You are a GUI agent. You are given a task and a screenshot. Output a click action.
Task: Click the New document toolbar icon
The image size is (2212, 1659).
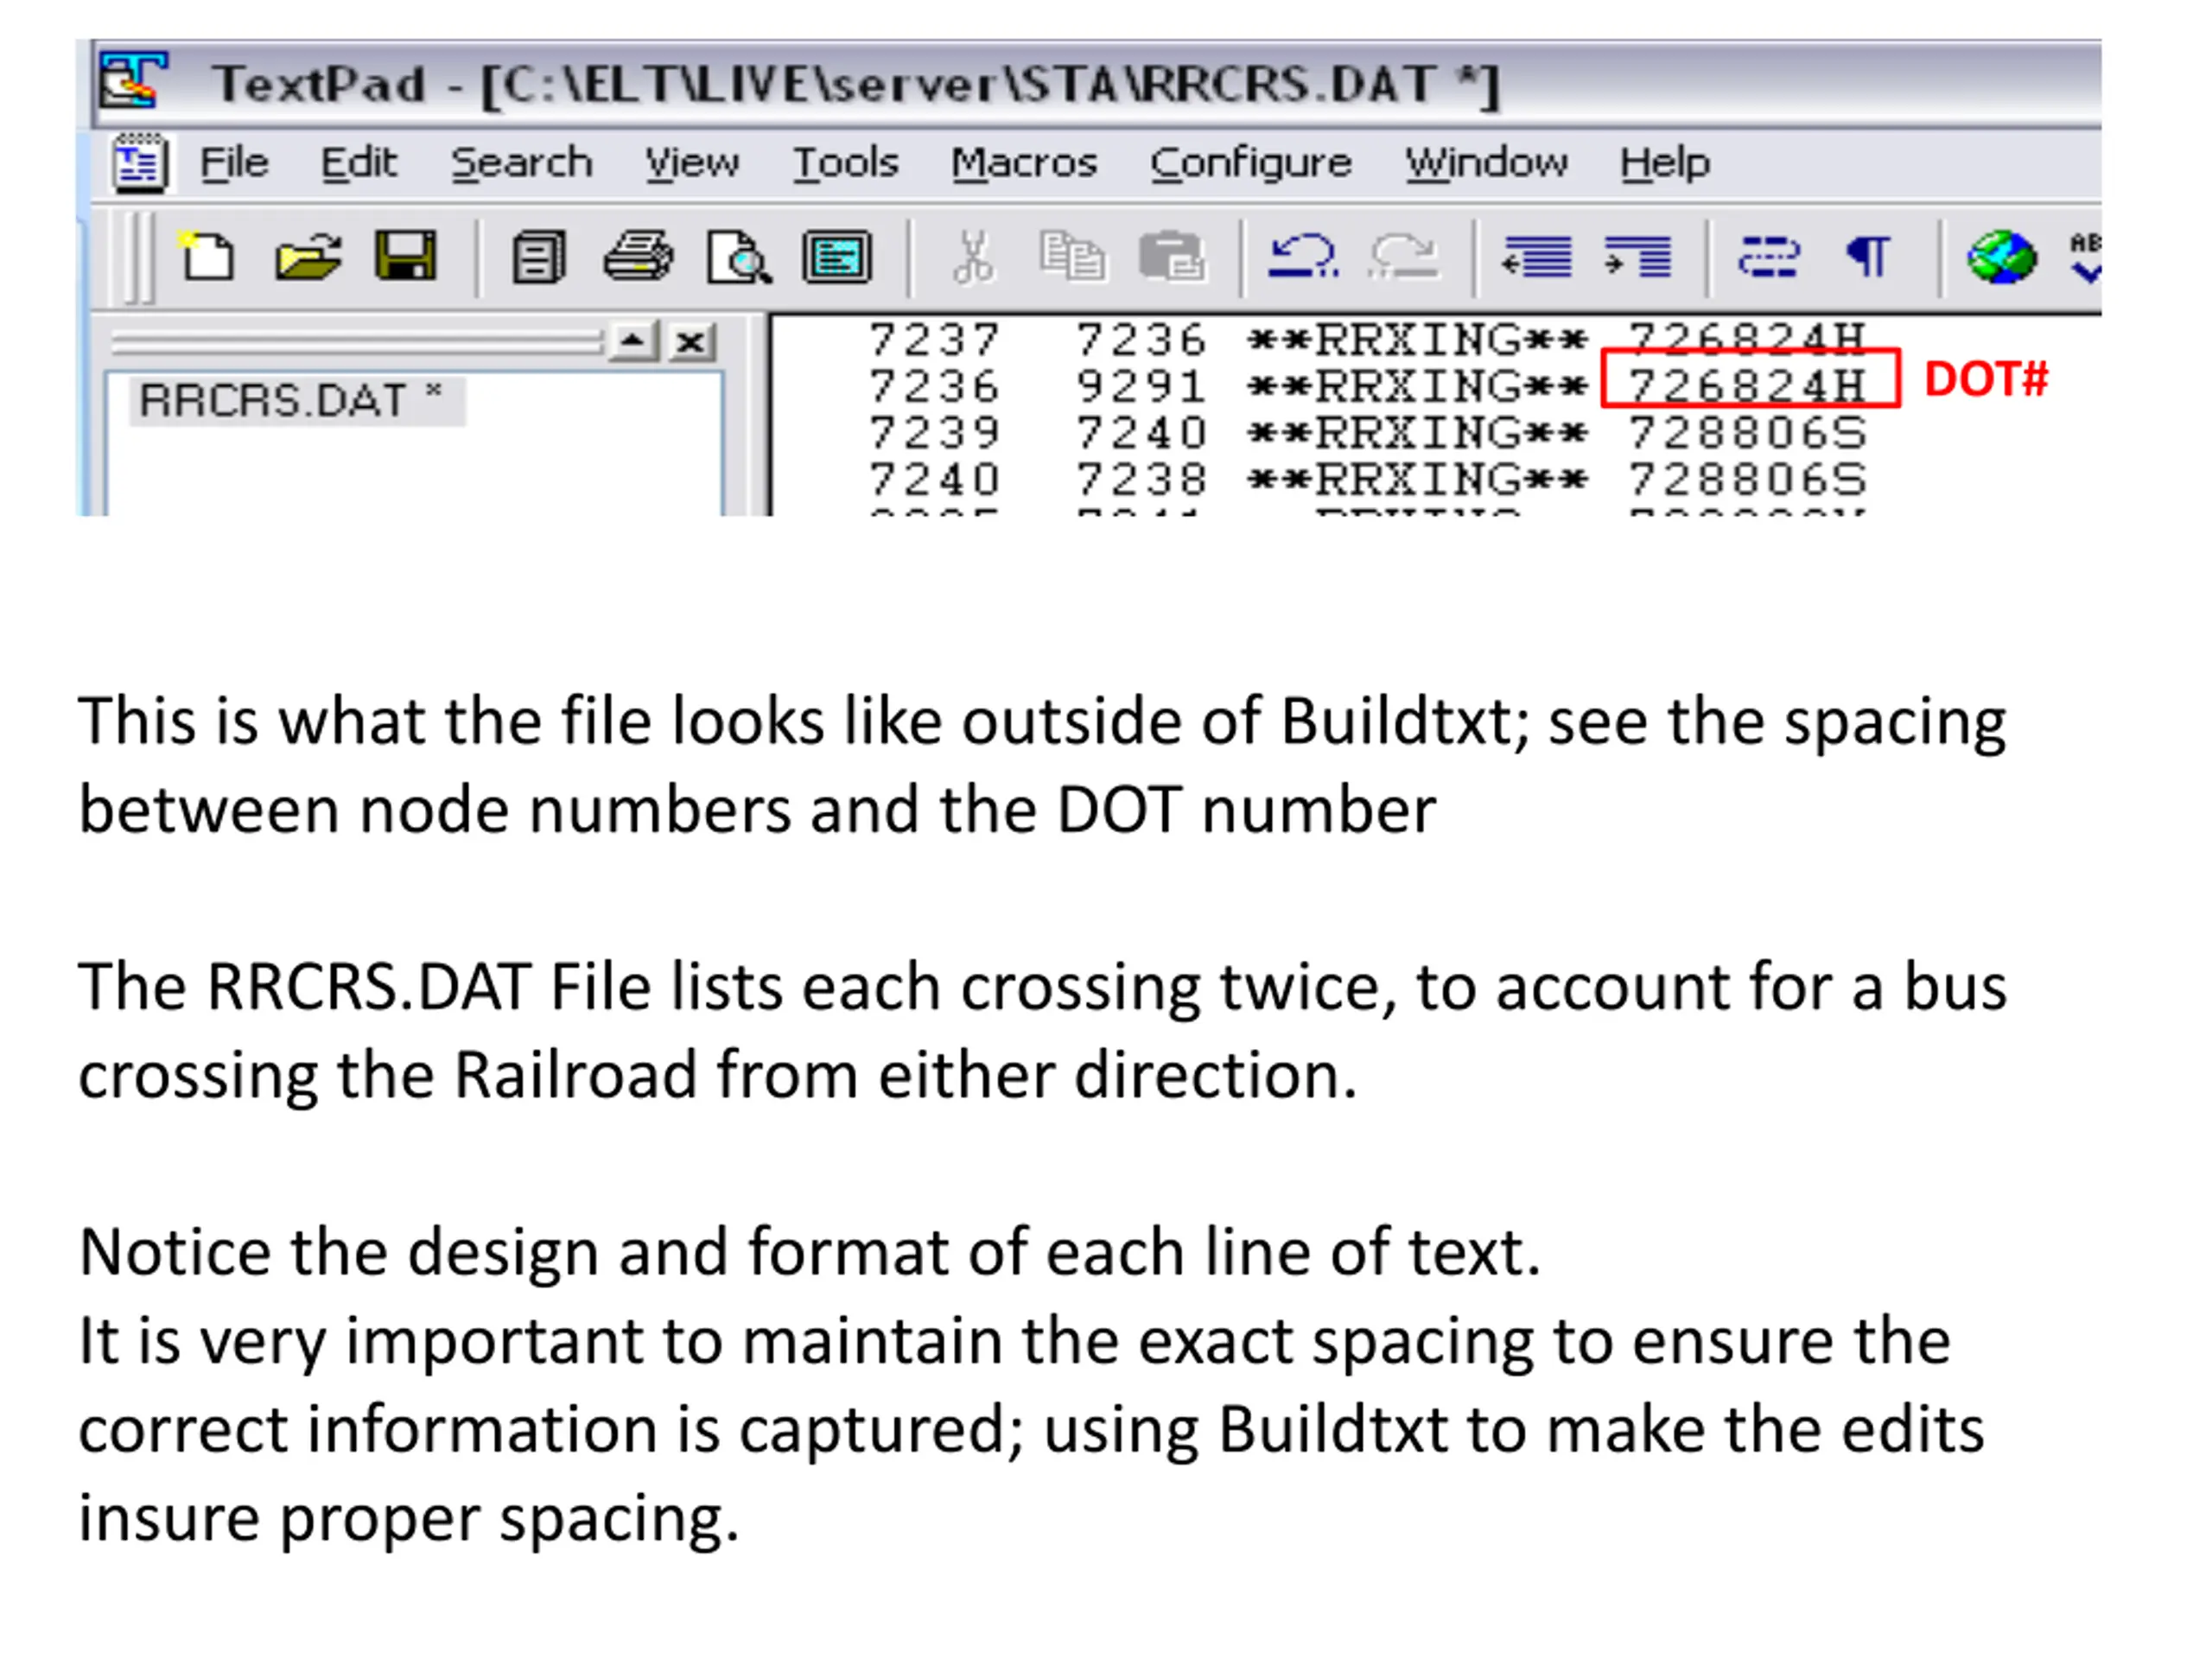tap(207, 257)
